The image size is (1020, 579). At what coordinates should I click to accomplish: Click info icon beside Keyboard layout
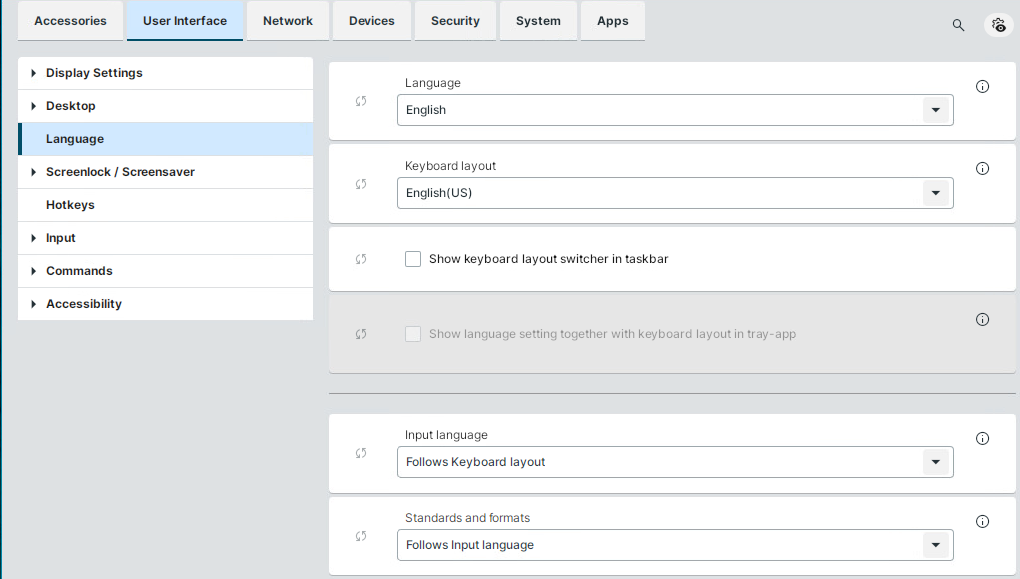pos(982,169)
